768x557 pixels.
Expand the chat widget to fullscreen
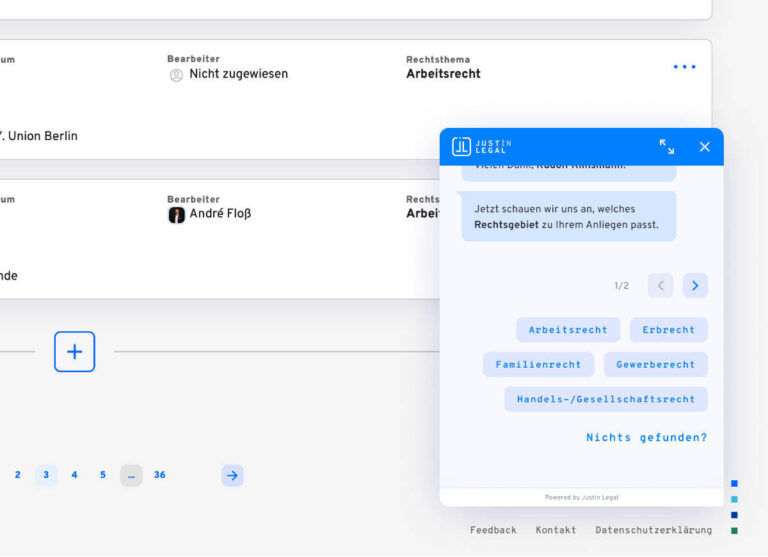point(667,147)
